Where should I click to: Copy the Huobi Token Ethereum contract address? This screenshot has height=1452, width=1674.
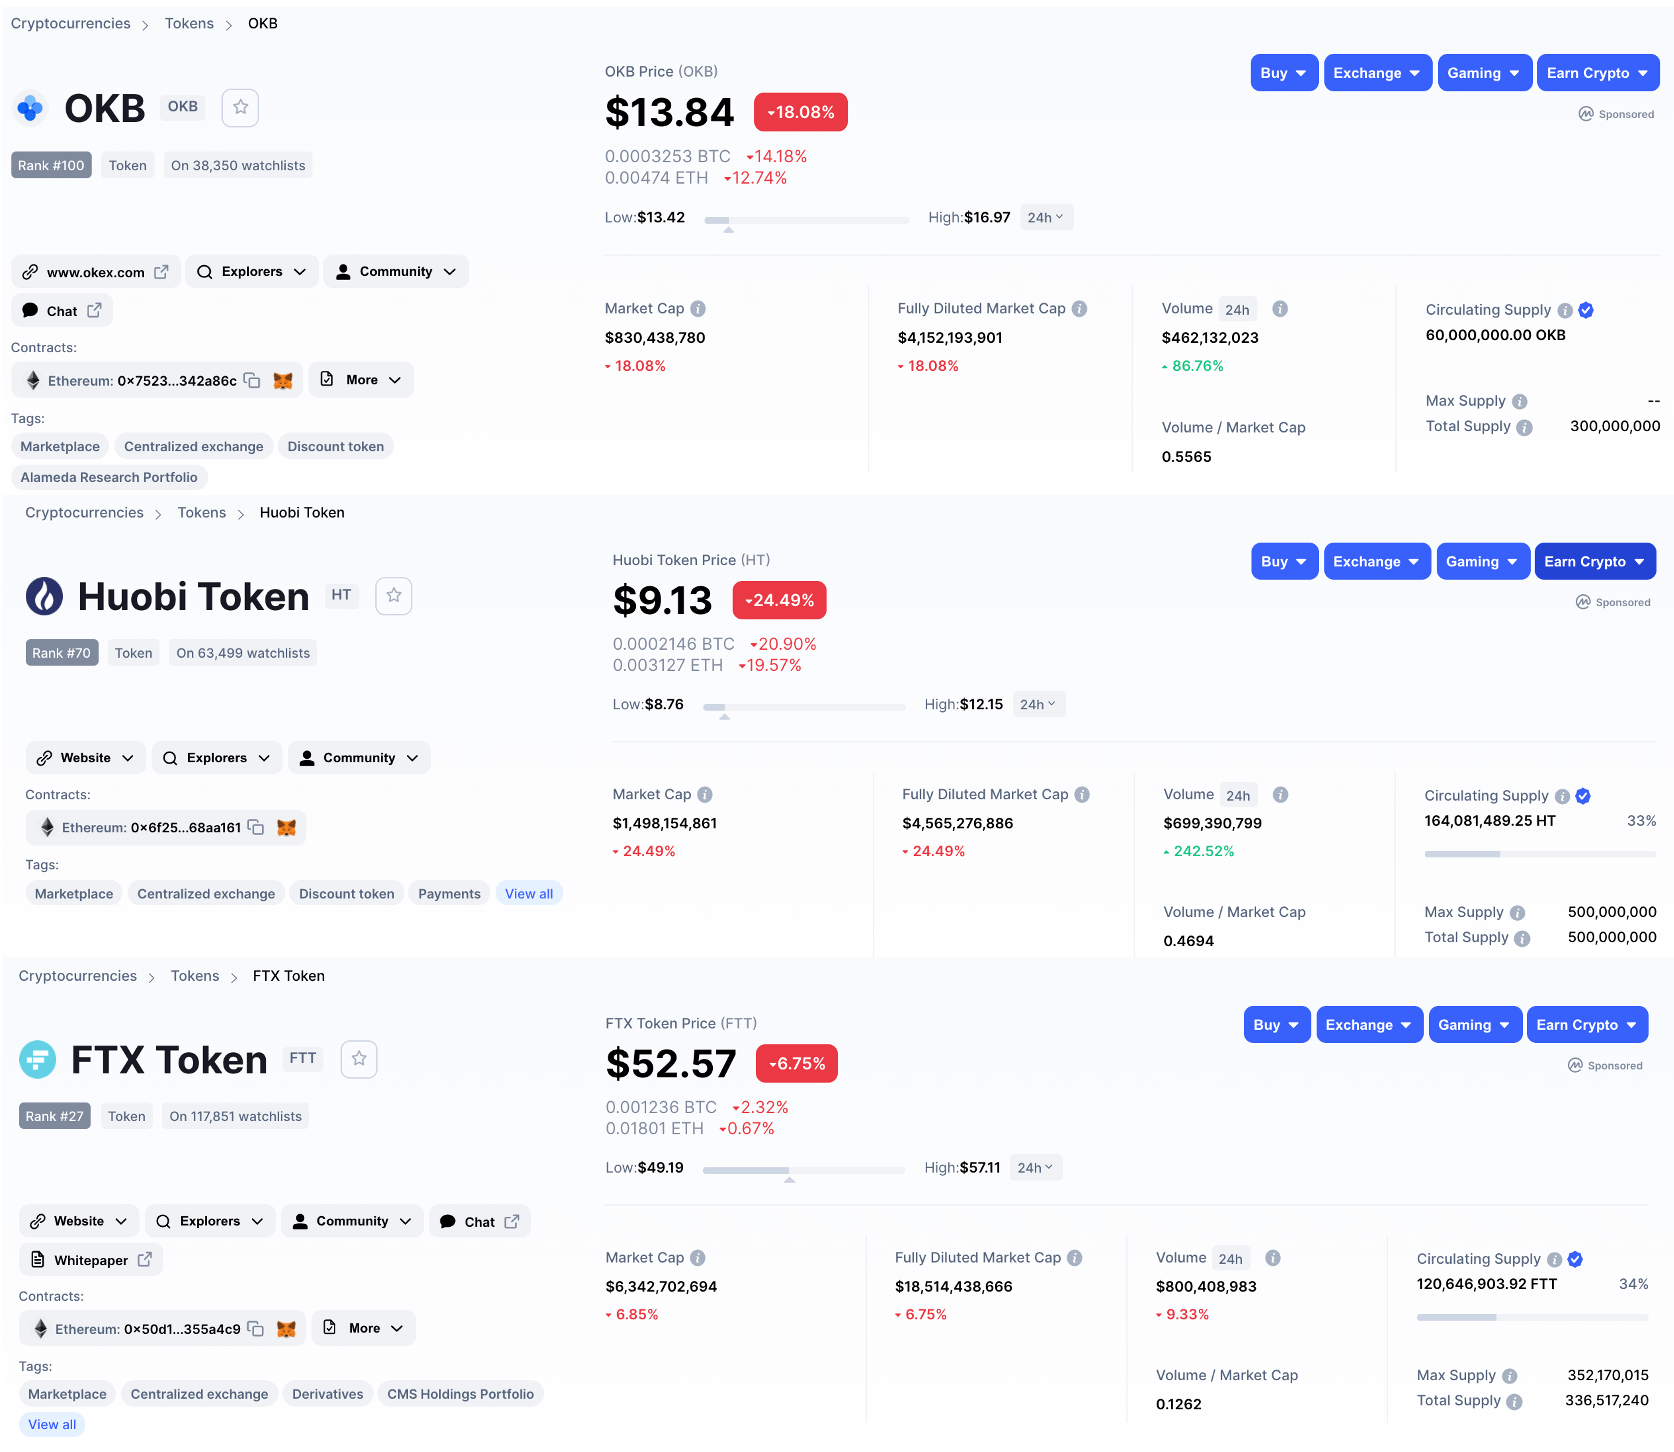256,827
